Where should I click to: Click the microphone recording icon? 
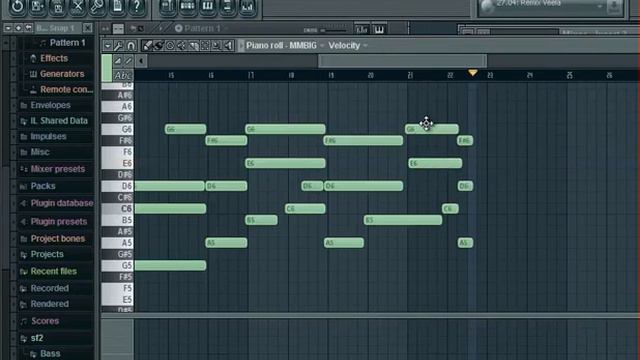point(97,6)
